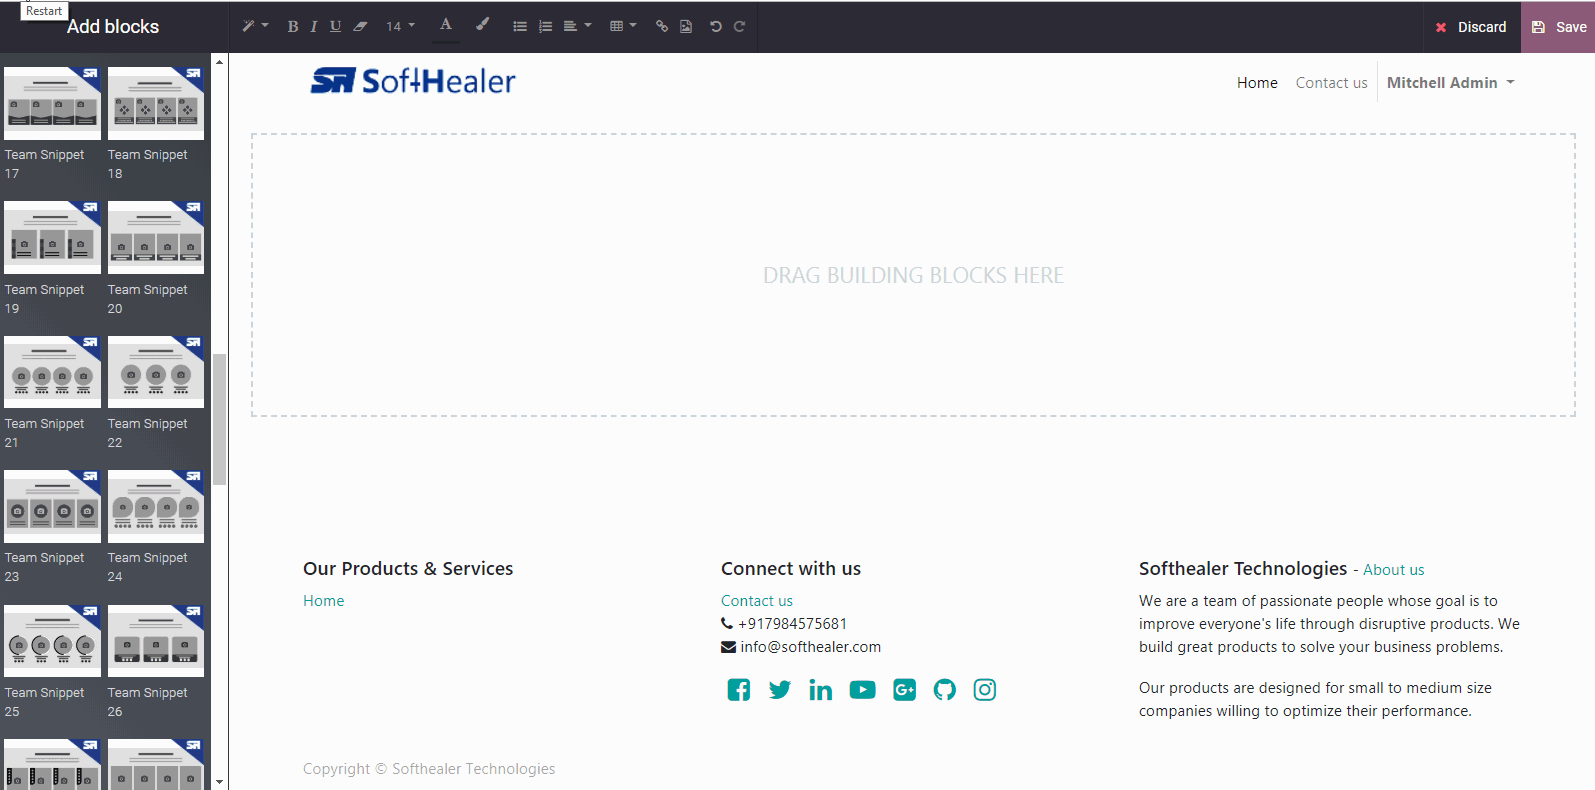1595x790 pixels.
Task: Open the GitHub social icon
Action: click(945, 690)
